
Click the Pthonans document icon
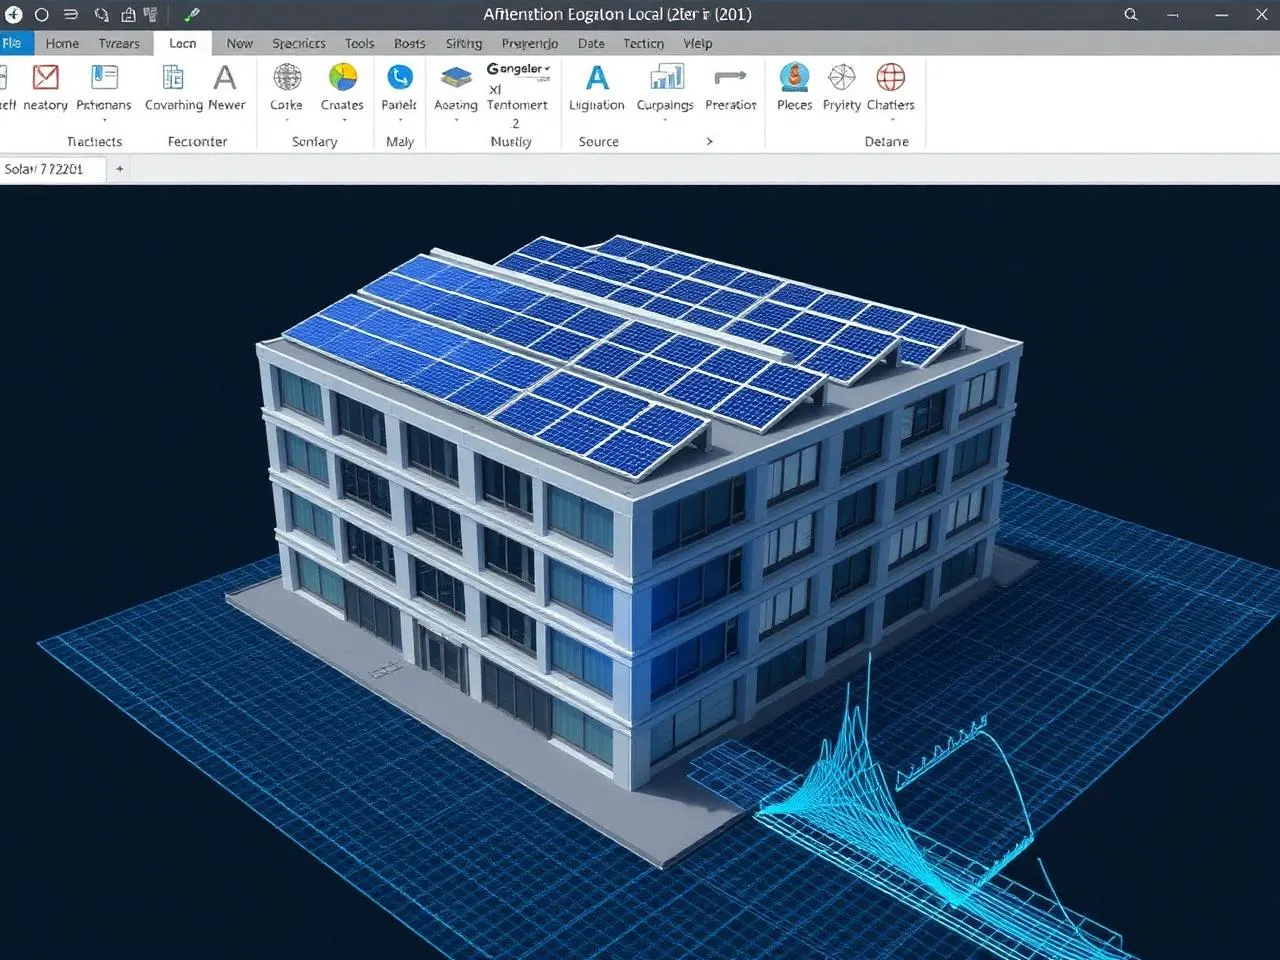click(x=104, y=77)
